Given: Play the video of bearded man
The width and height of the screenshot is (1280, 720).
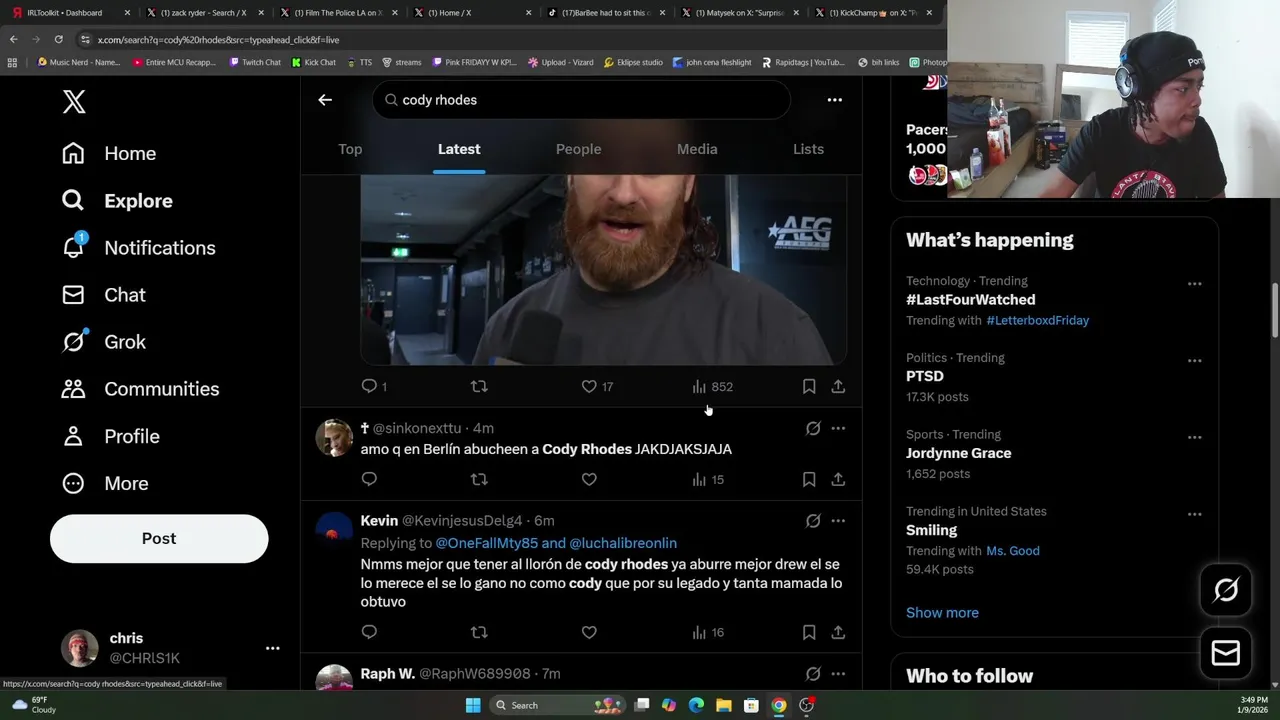Looking at the screenshot, I should (x=604, y=270).
